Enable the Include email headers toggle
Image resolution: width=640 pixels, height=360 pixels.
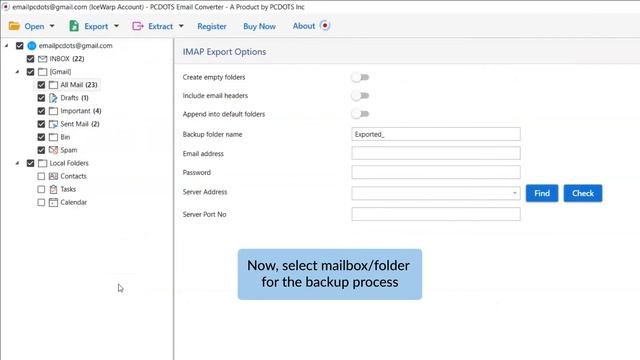click(x=360, y=96)
